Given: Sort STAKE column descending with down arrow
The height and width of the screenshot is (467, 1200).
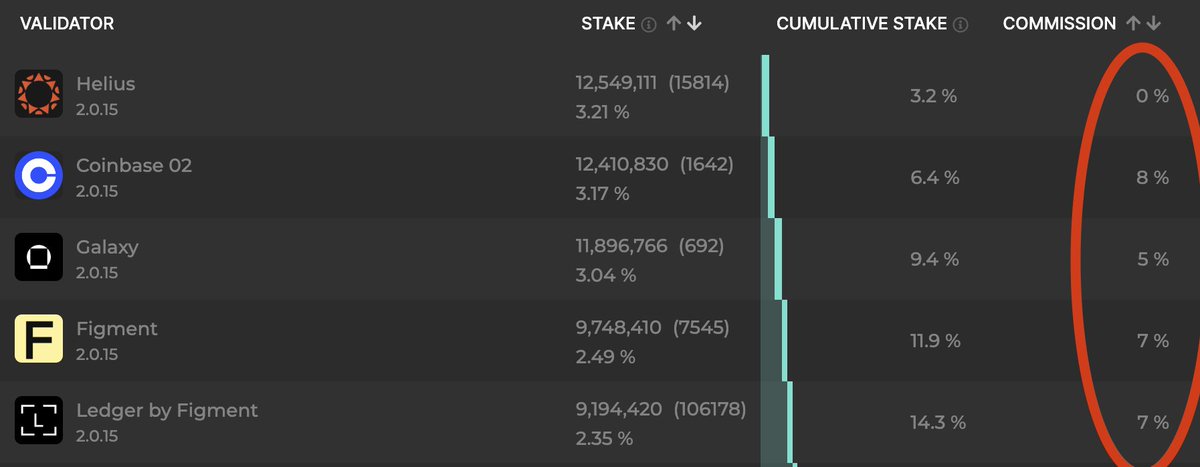Looking at the screenshot, I should [694, 24].
